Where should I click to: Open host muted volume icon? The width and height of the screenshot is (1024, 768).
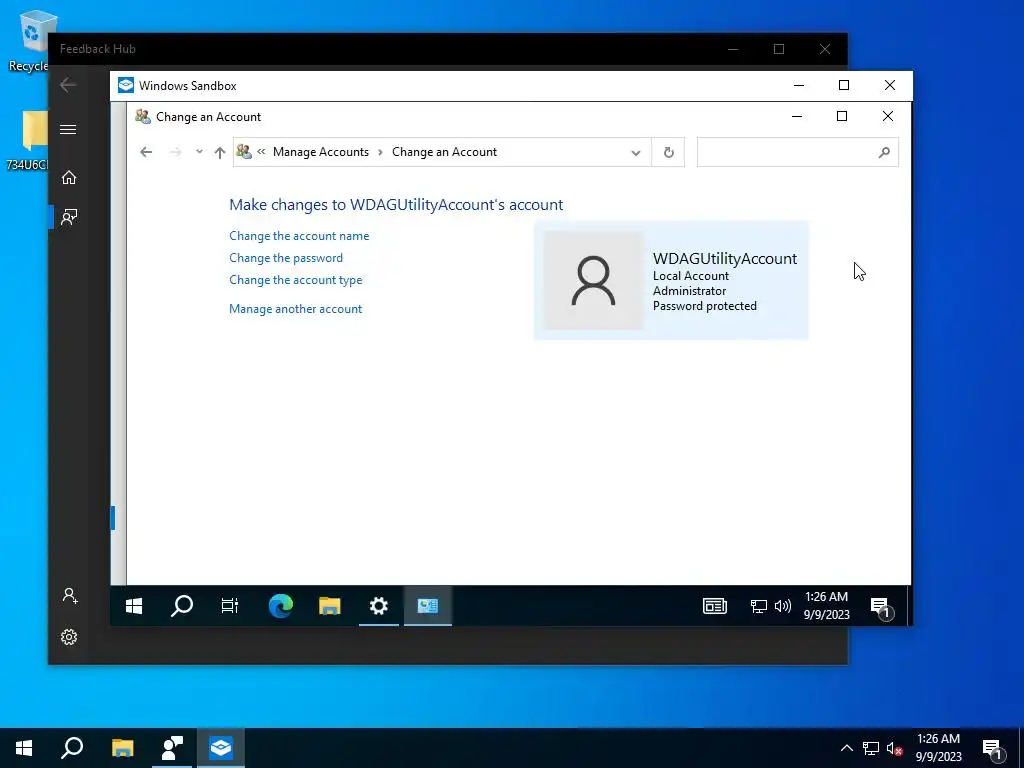point(895,748)
